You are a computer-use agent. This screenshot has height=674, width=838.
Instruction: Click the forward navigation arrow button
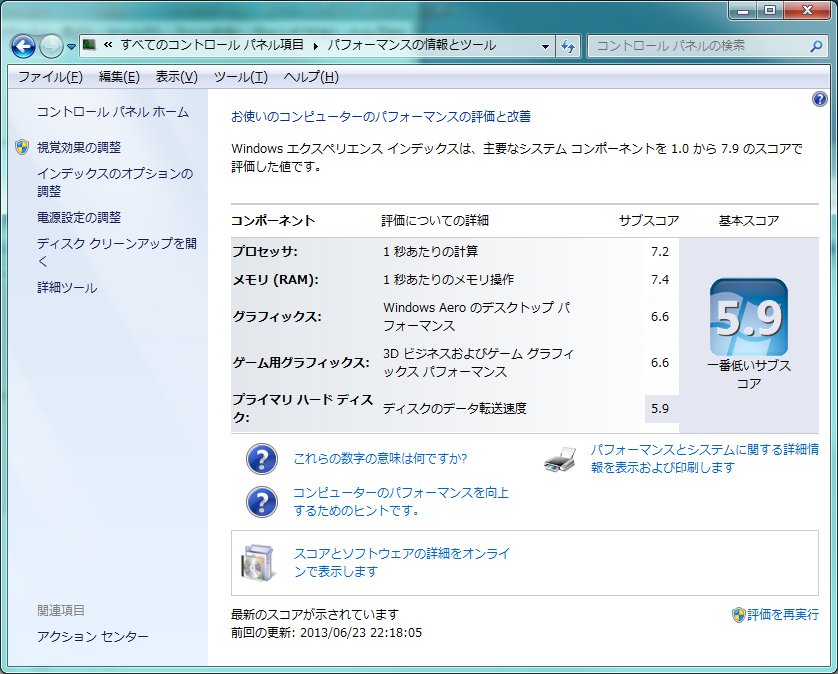coord(51,47)
